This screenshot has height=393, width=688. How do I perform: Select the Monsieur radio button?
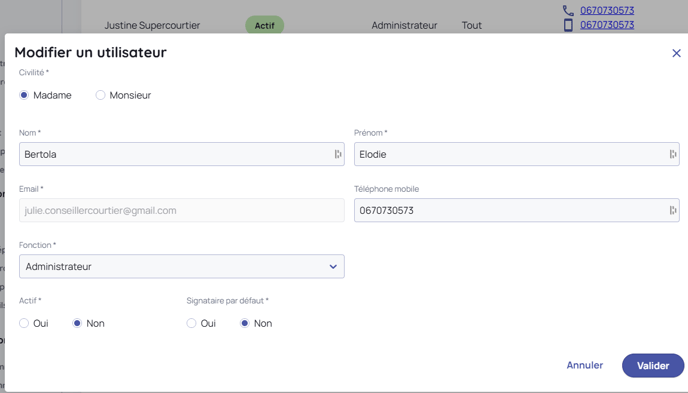point(100,95)
